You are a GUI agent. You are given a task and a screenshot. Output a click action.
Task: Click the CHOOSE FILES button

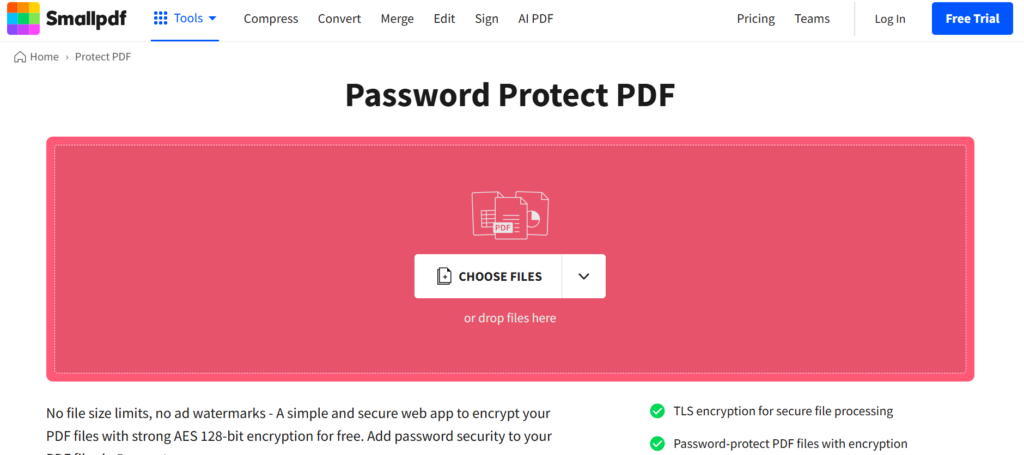click(488, 276)
